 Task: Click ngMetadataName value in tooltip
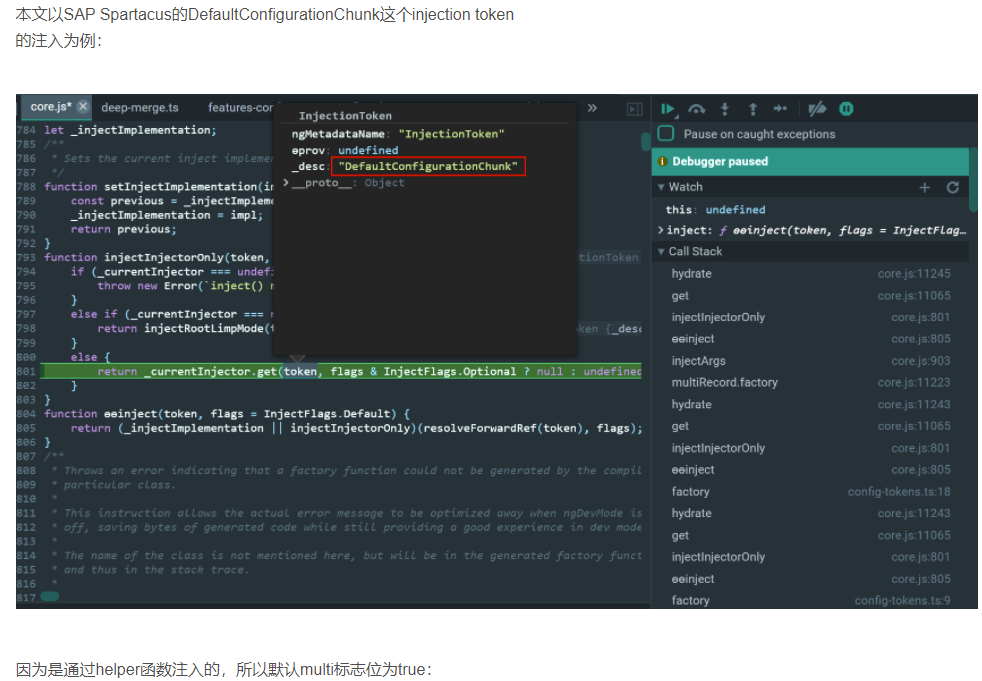pos(452,134)
